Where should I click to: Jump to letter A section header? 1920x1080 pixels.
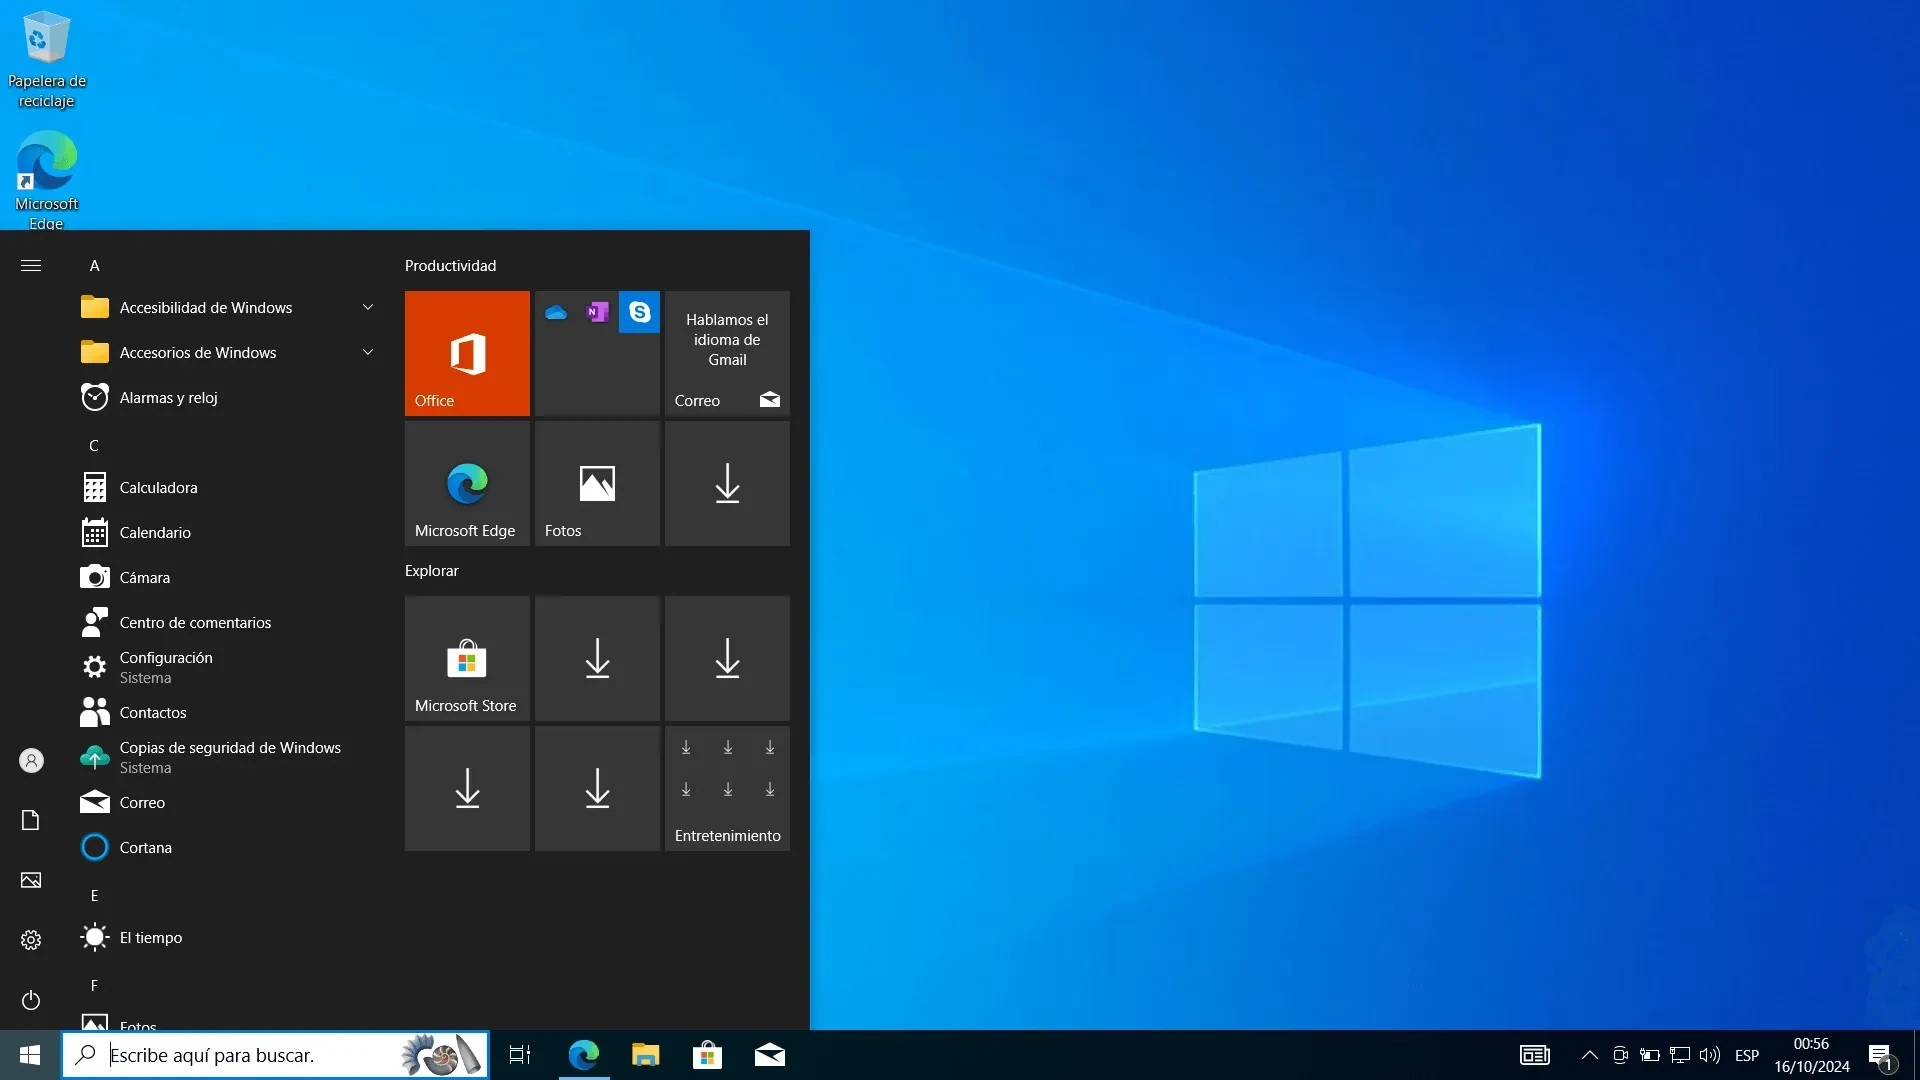click(x=95, y=266)
